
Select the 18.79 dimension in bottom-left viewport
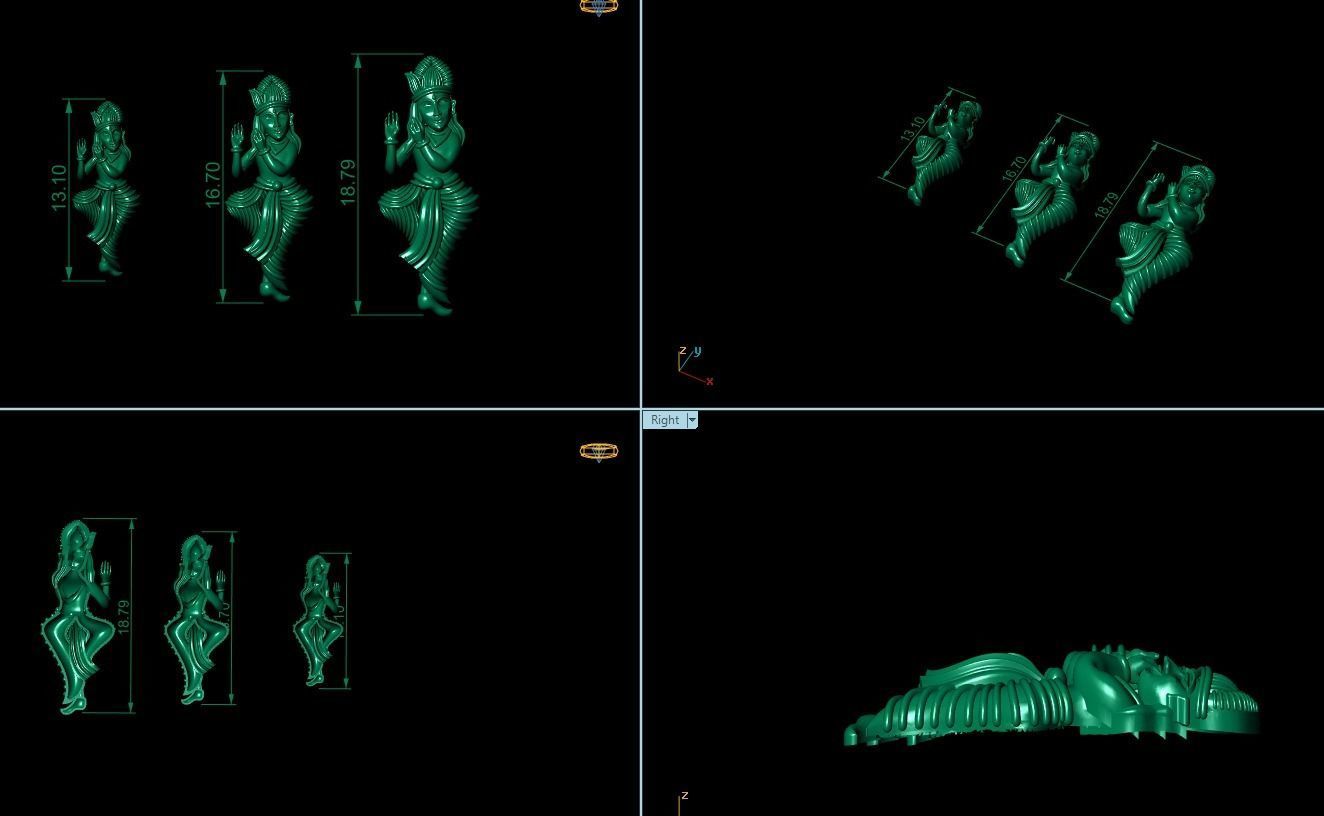pos(123,616)
